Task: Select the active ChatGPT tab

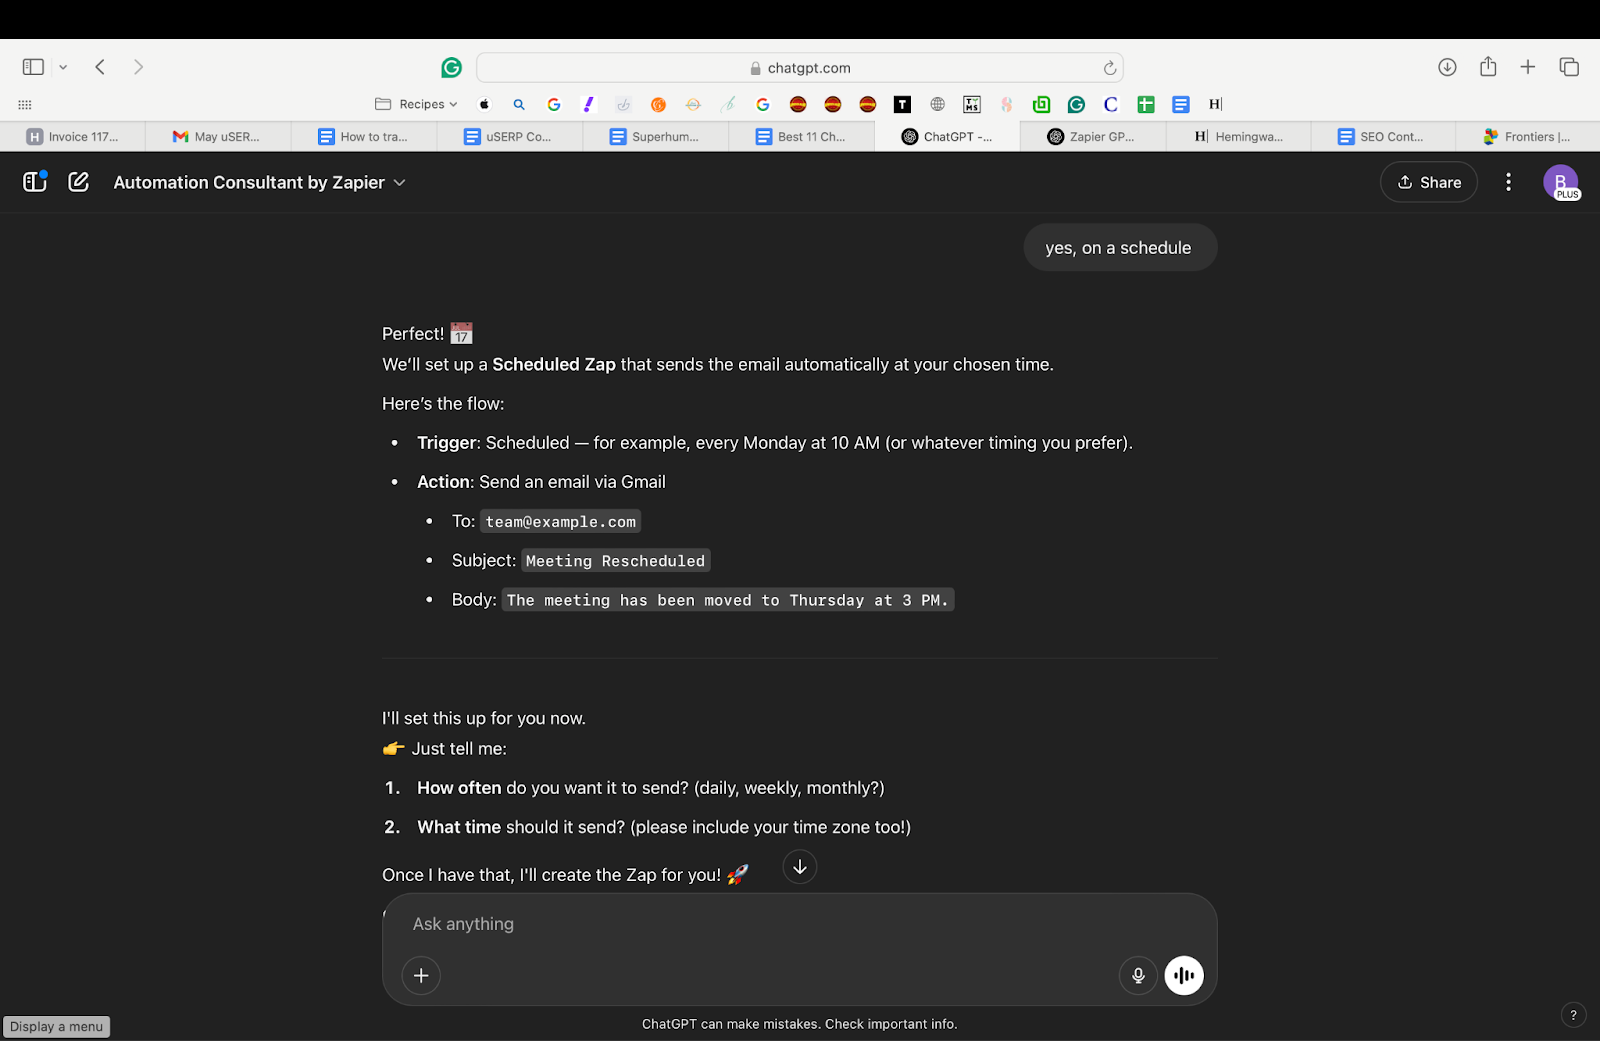Action: click(x=947, y=137)
